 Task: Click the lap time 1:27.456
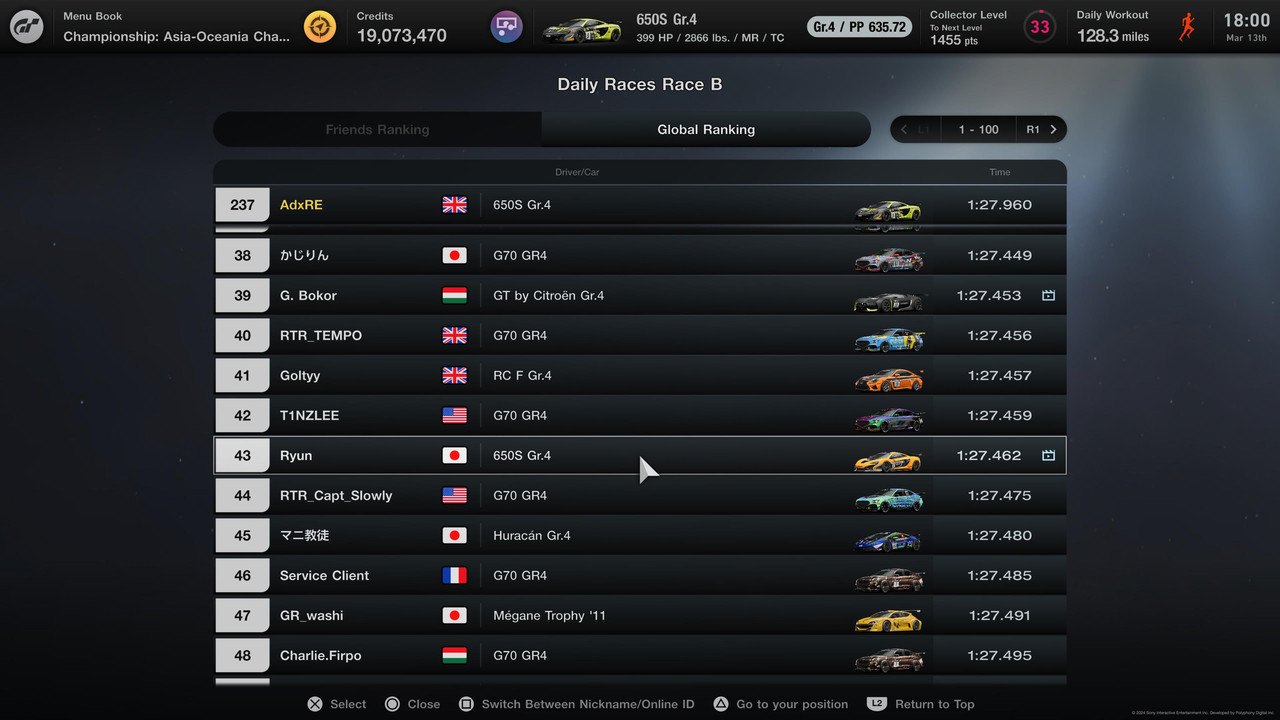coord(999,335)
